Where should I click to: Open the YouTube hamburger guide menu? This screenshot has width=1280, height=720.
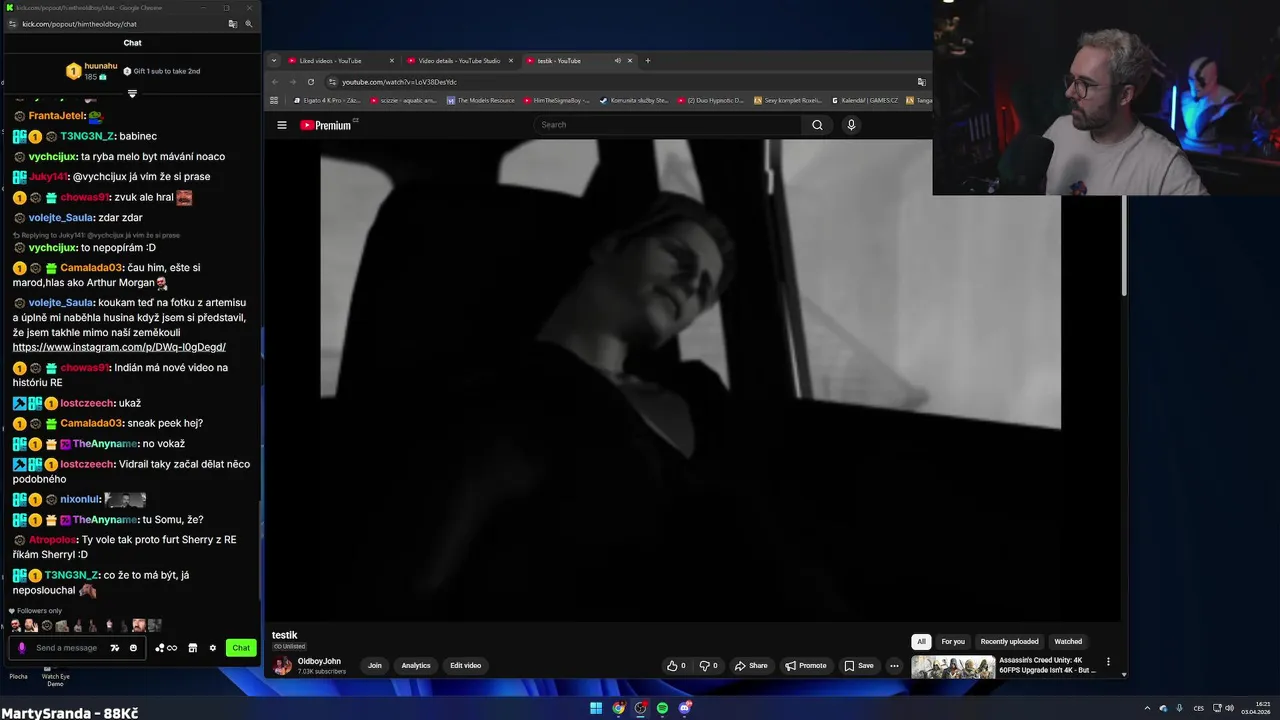(x=282, y=125)
